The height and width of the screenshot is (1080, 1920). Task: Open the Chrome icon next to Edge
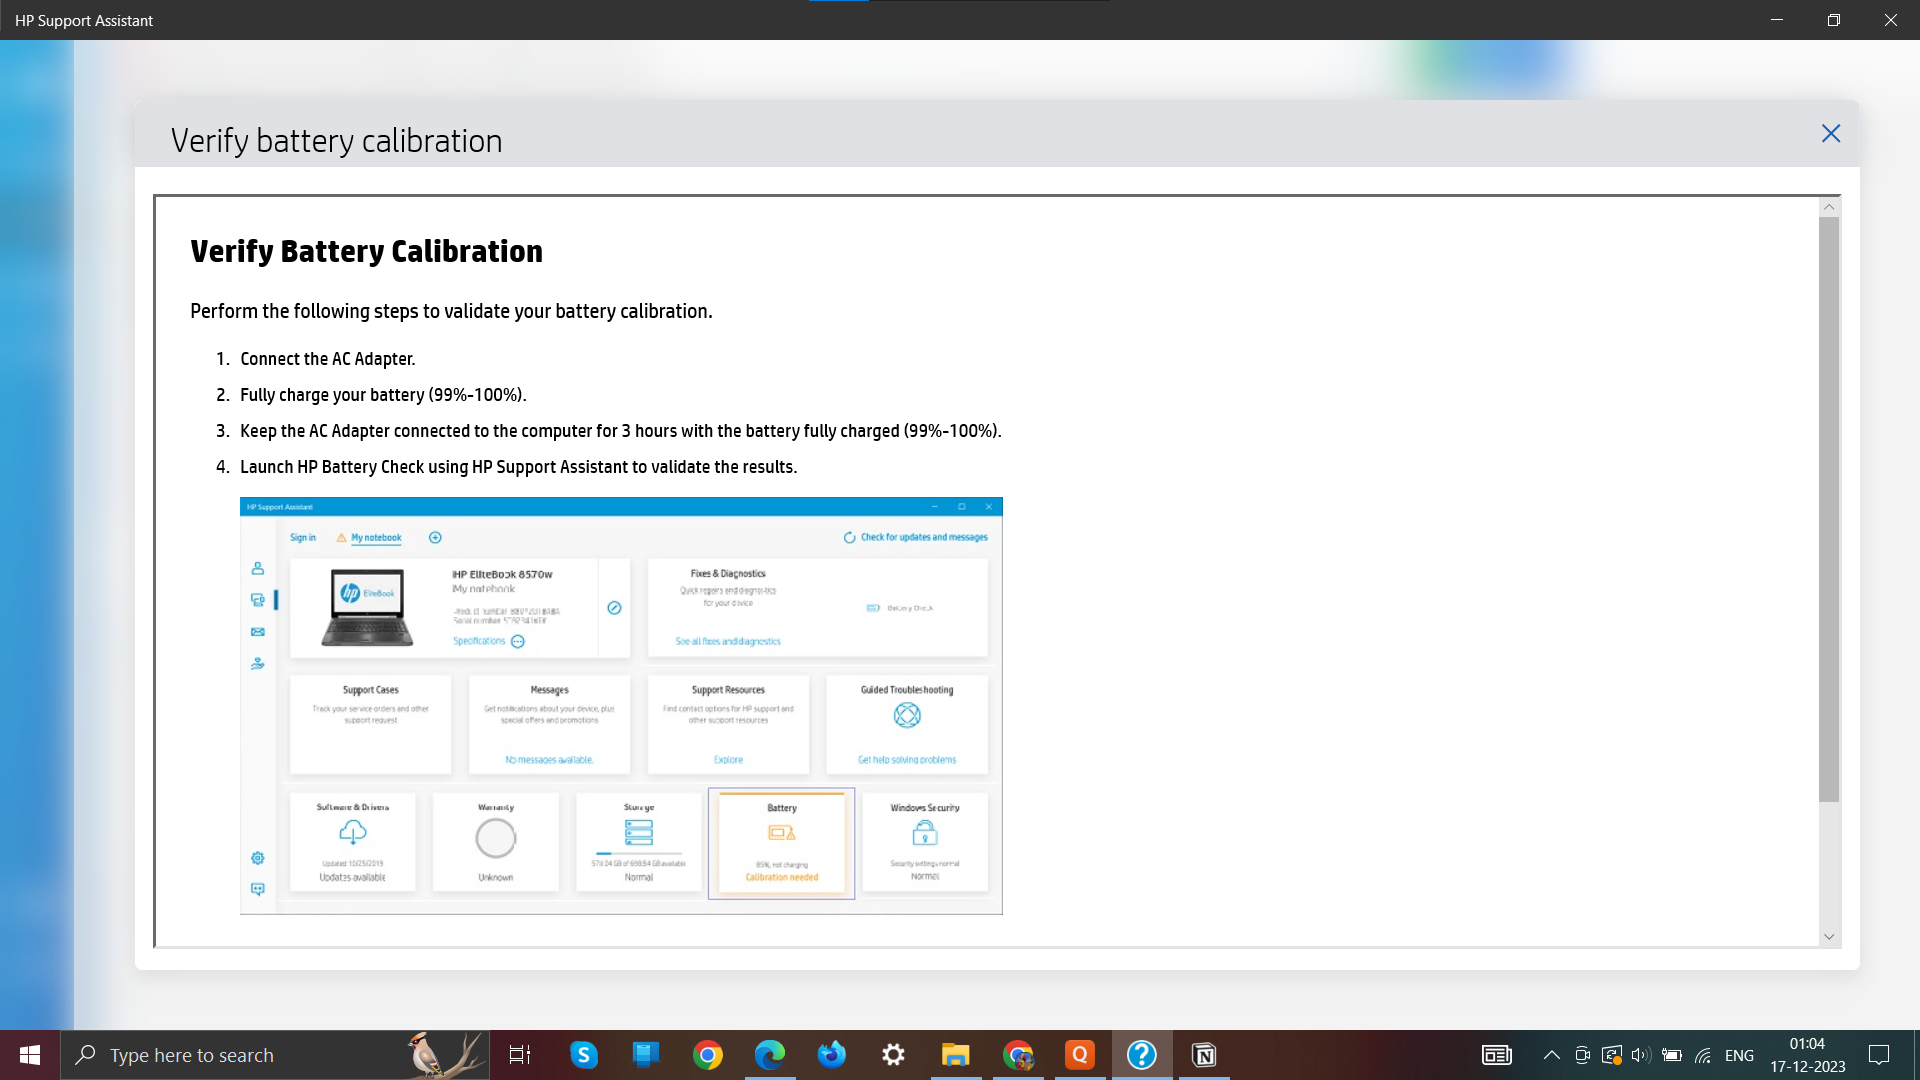pyautogui.click(x=708, y=1055)
